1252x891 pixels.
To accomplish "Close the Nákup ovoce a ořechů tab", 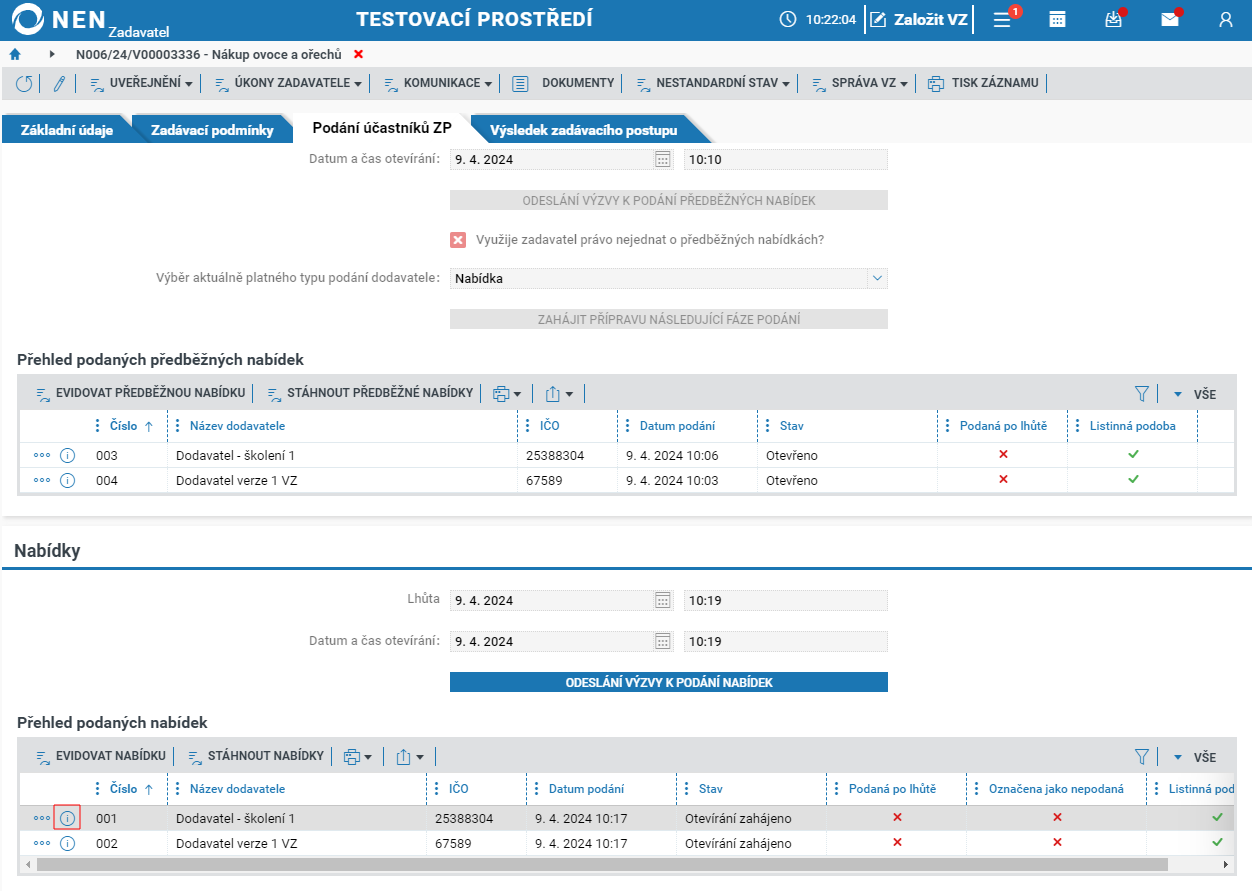I will pyautogui.click(x=359, y=54).
